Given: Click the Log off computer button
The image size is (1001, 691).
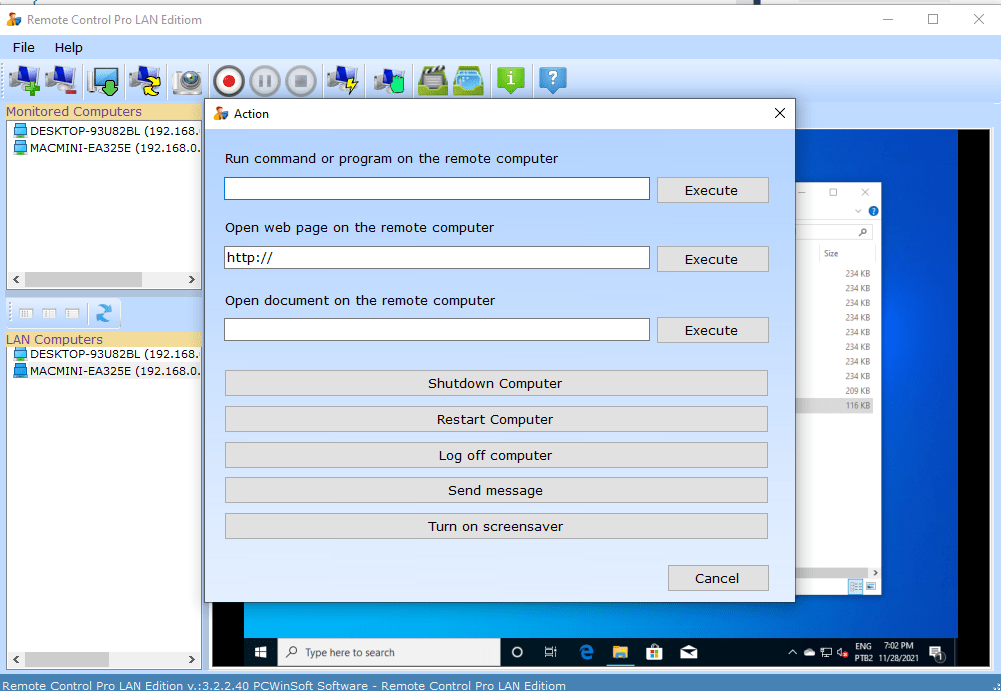Looking at the screenshot, I should coord(496,455).
